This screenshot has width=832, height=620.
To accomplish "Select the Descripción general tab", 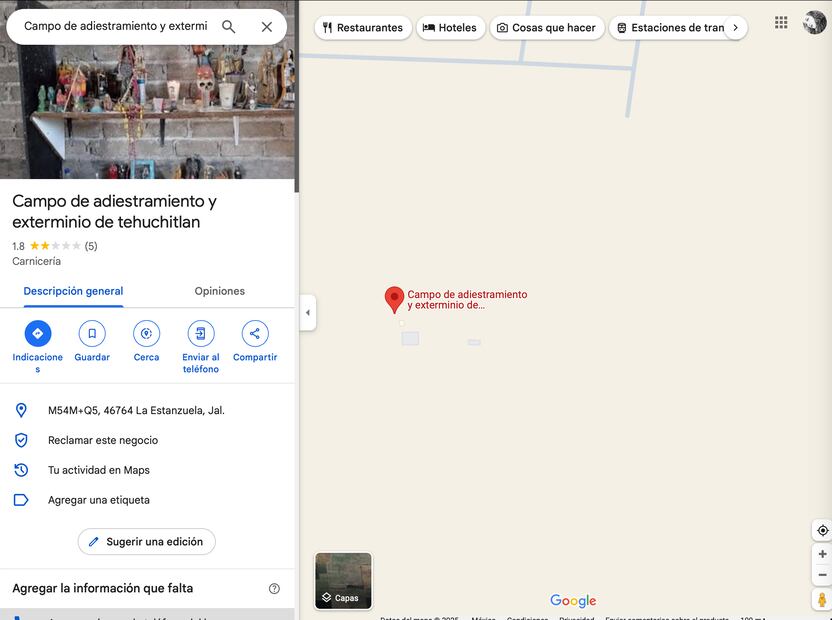I will tap(73, 291).
